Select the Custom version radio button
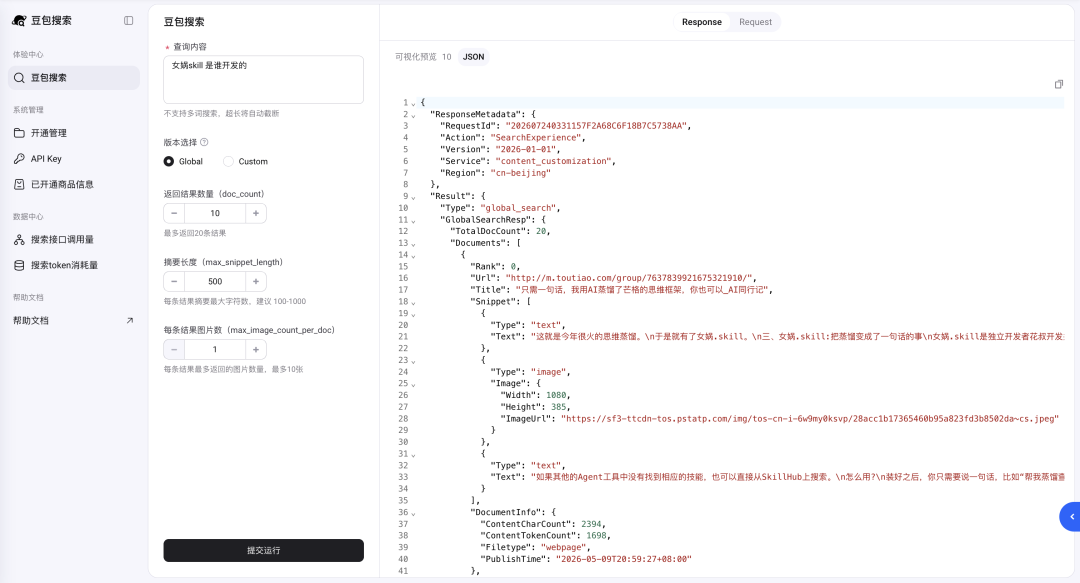The width and height of the screenshot is (1080, 583). pyautogui.click(x=228, y=161)
